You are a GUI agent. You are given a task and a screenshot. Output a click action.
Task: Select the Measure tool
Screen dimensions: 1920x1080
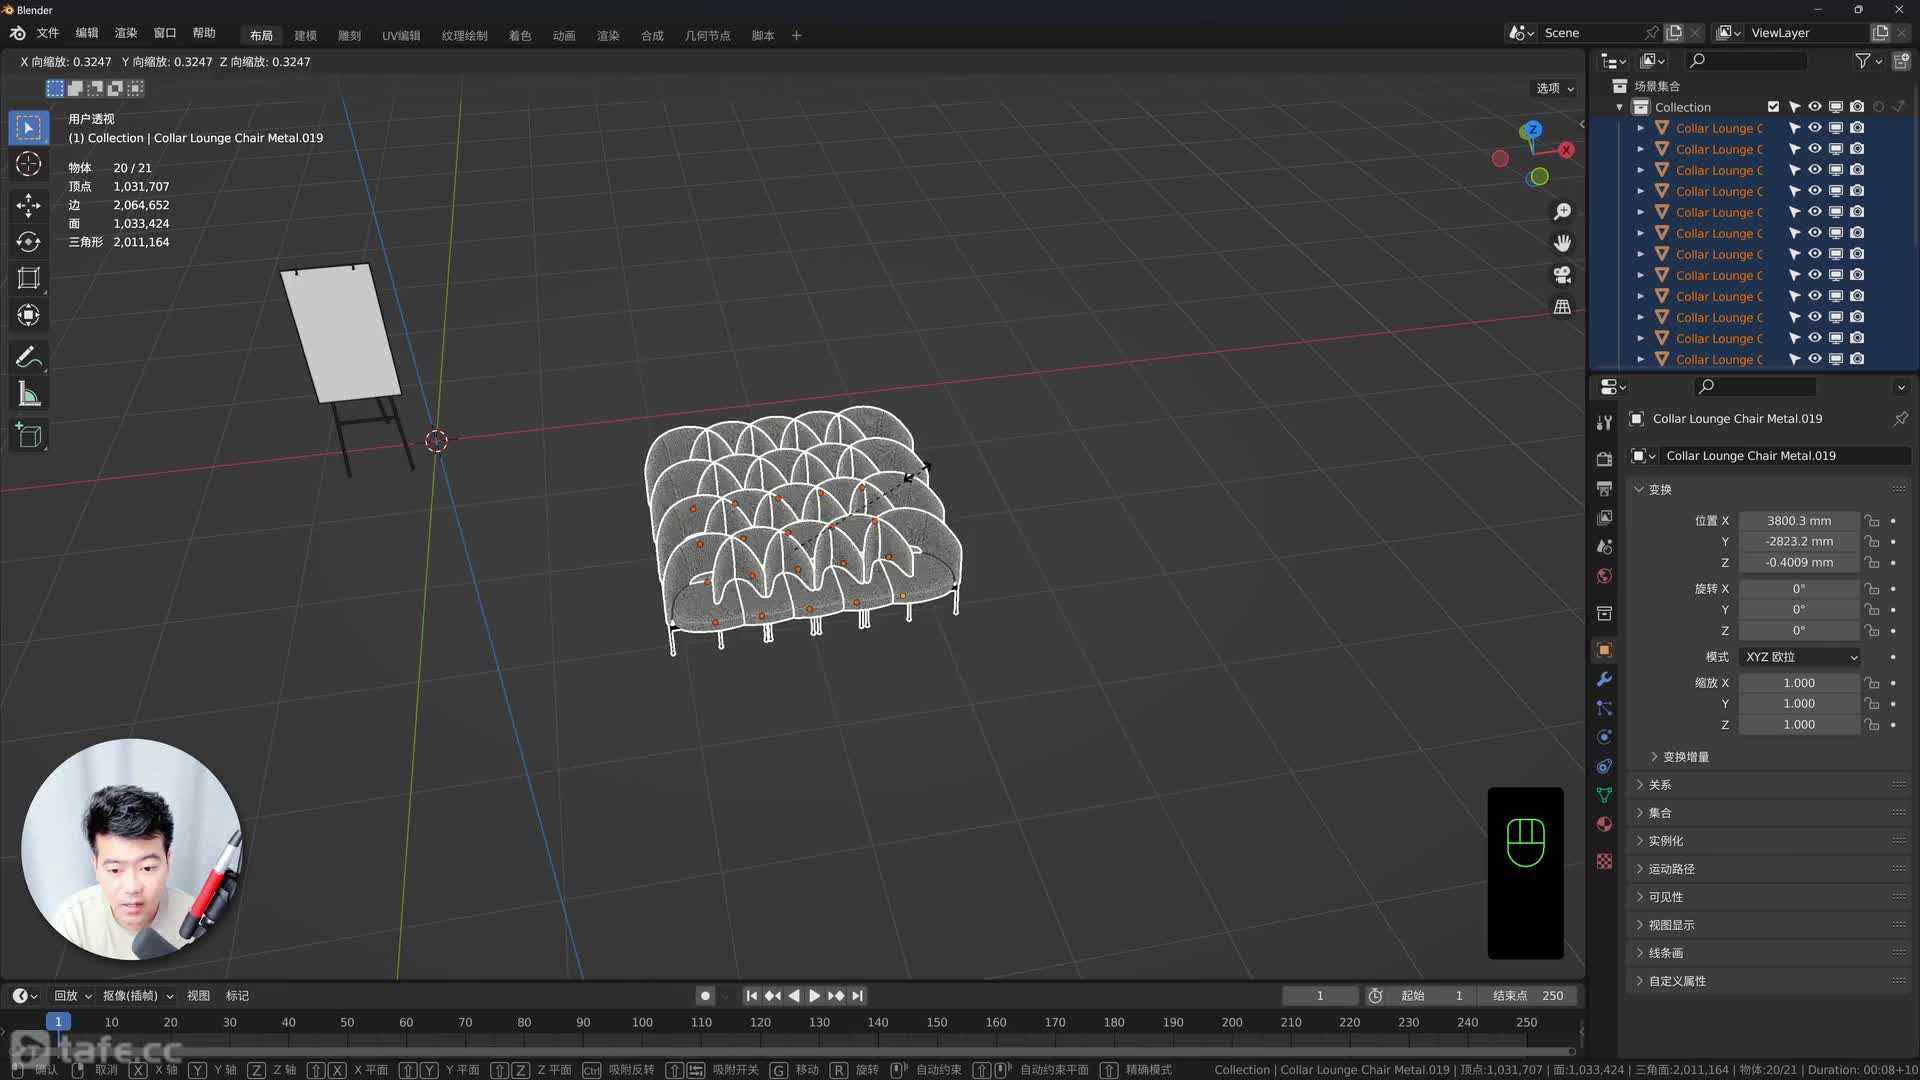tap(28, 393)
